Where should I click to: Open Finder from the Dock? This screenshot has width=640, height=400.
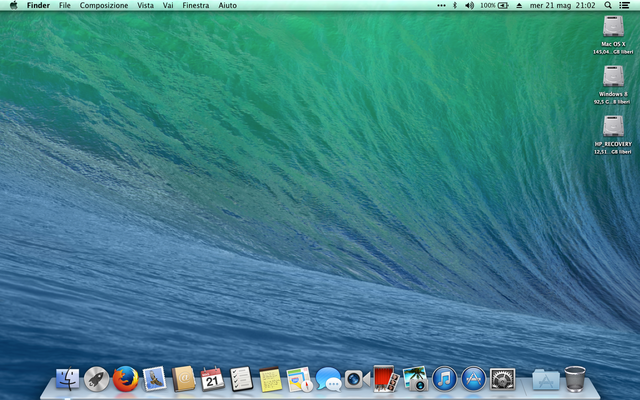(x=68, y=379)
